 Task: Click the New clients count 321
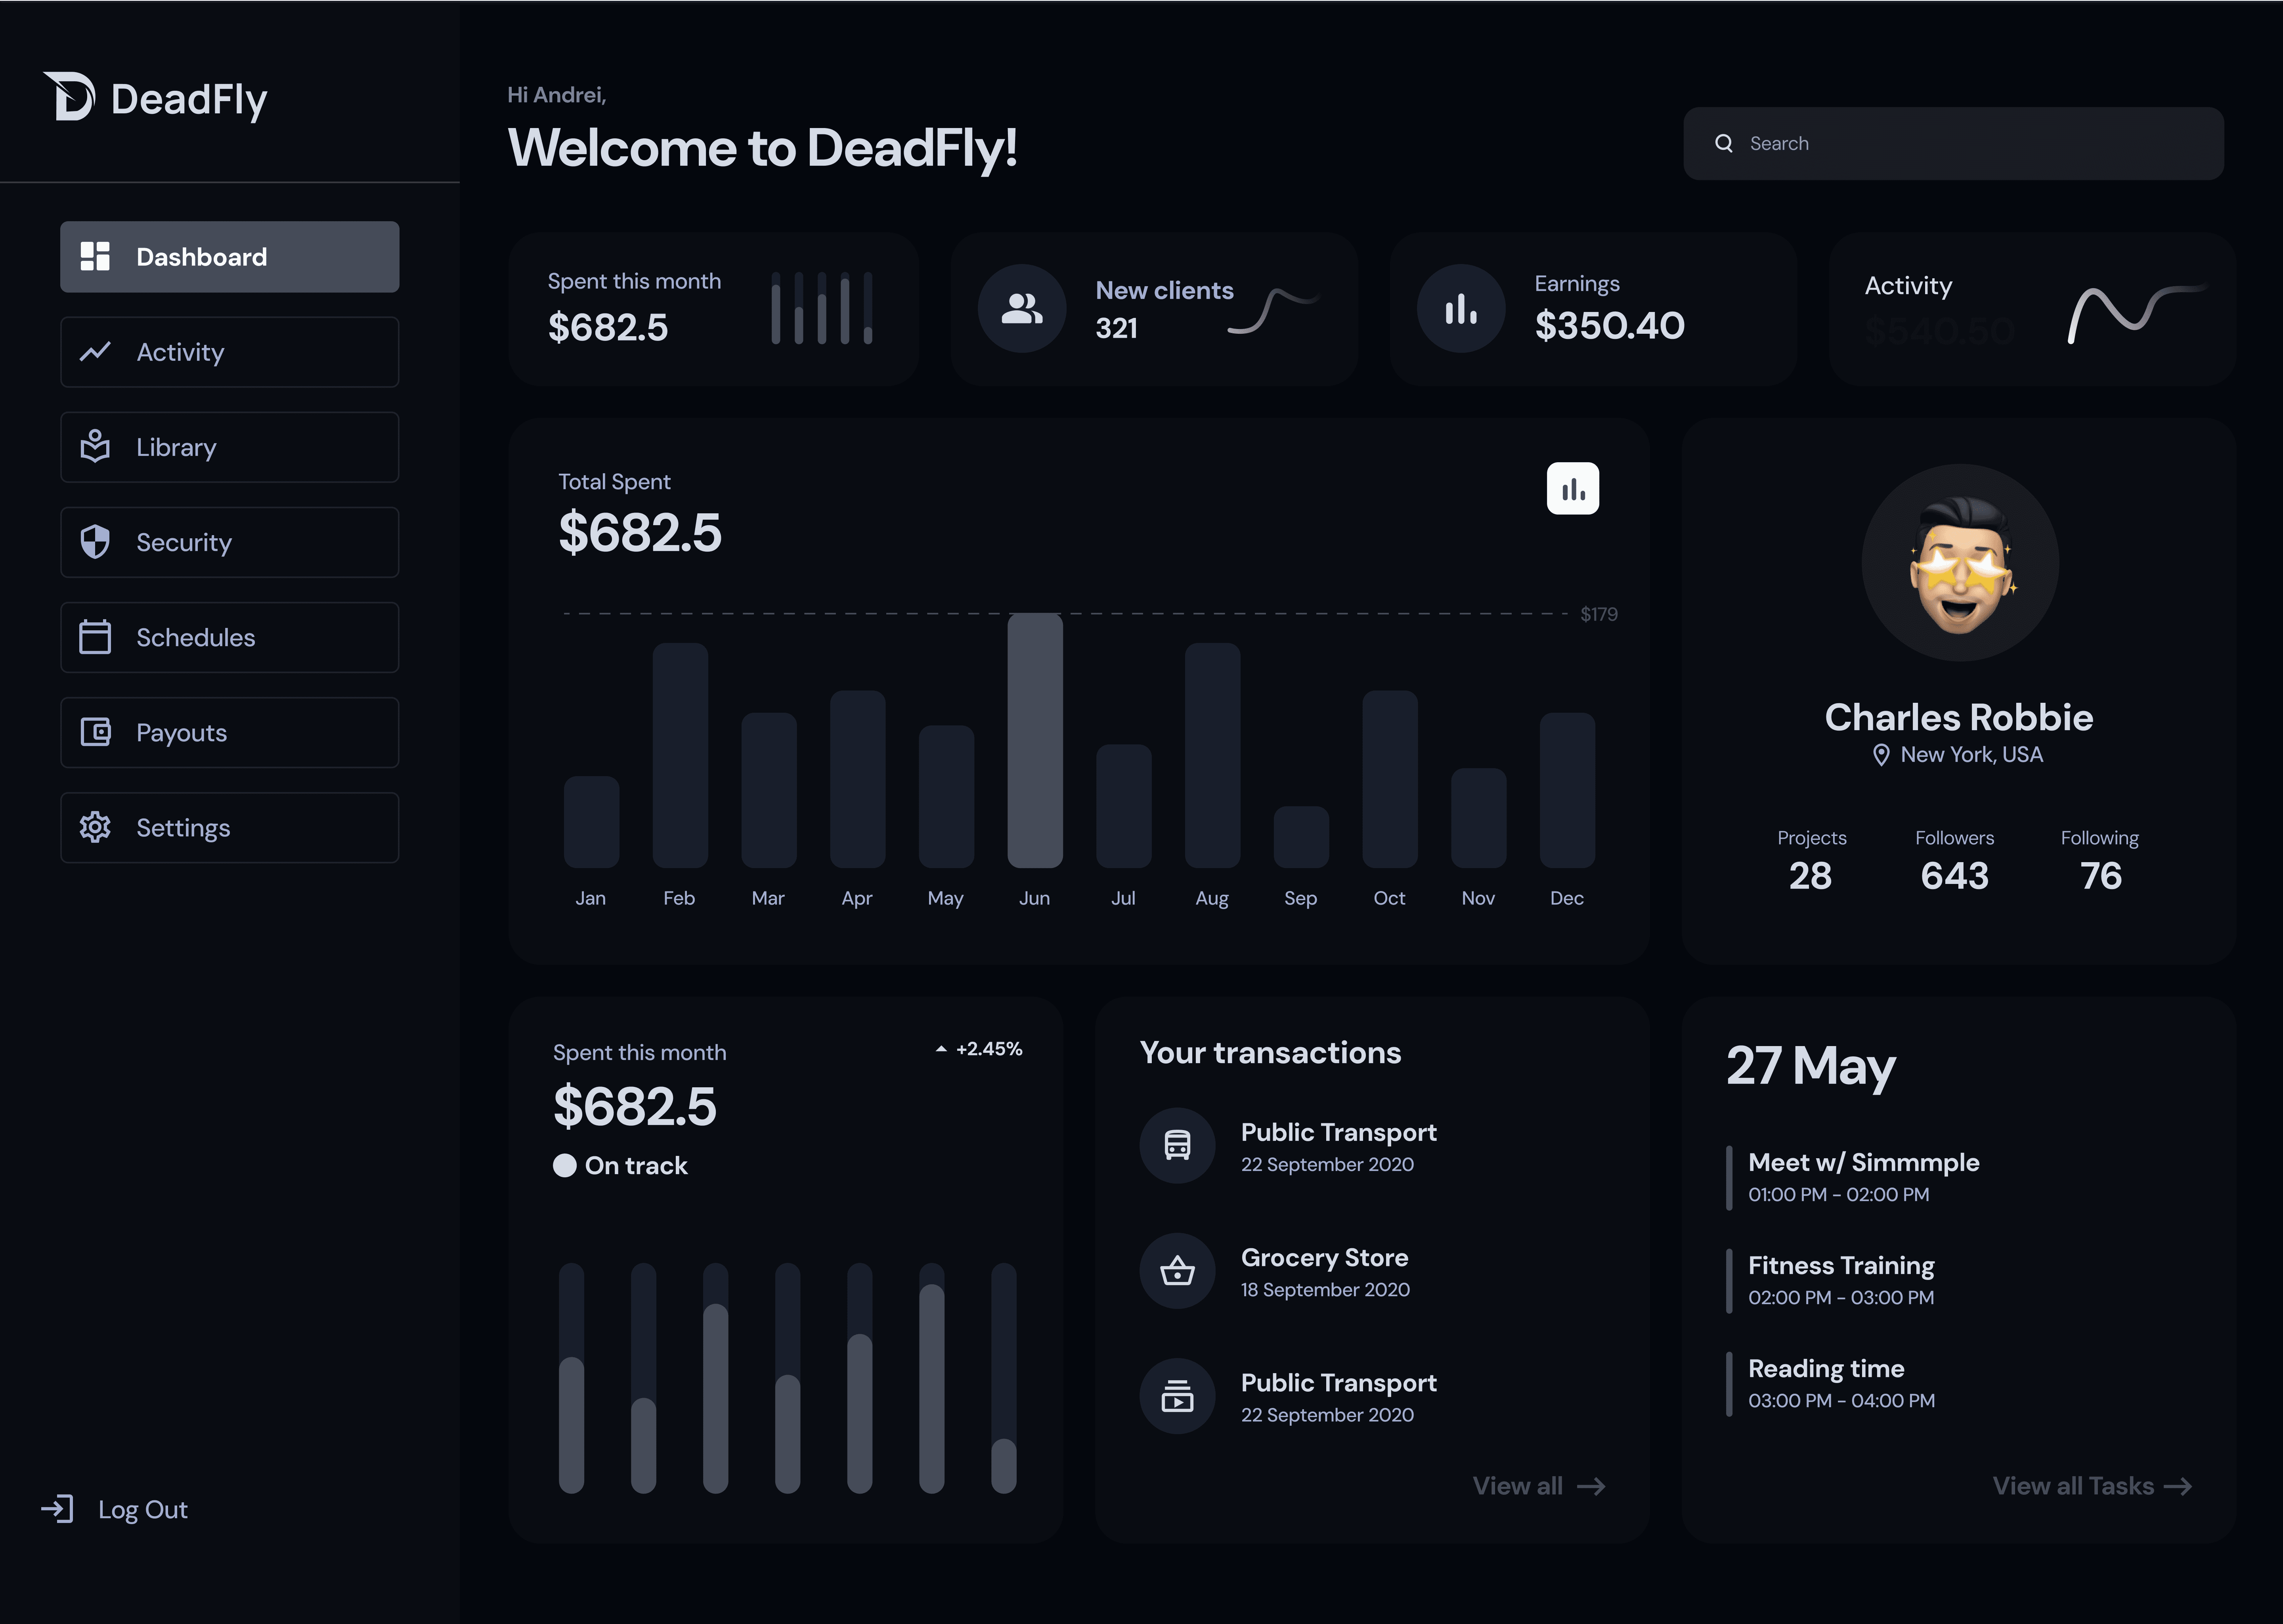(x=1116, y=328)
